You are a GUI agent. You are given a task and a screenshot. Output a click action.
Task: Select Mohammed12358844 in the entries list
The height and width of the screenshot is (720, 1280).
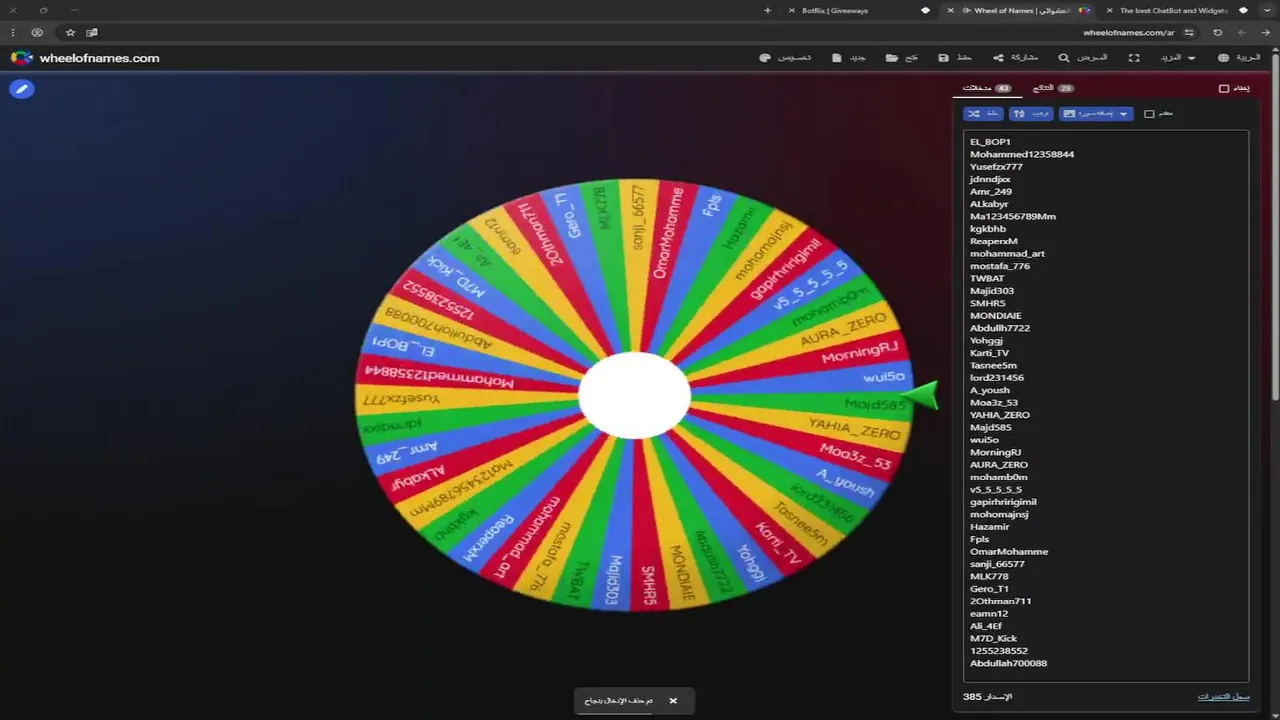coord(1022,154)
